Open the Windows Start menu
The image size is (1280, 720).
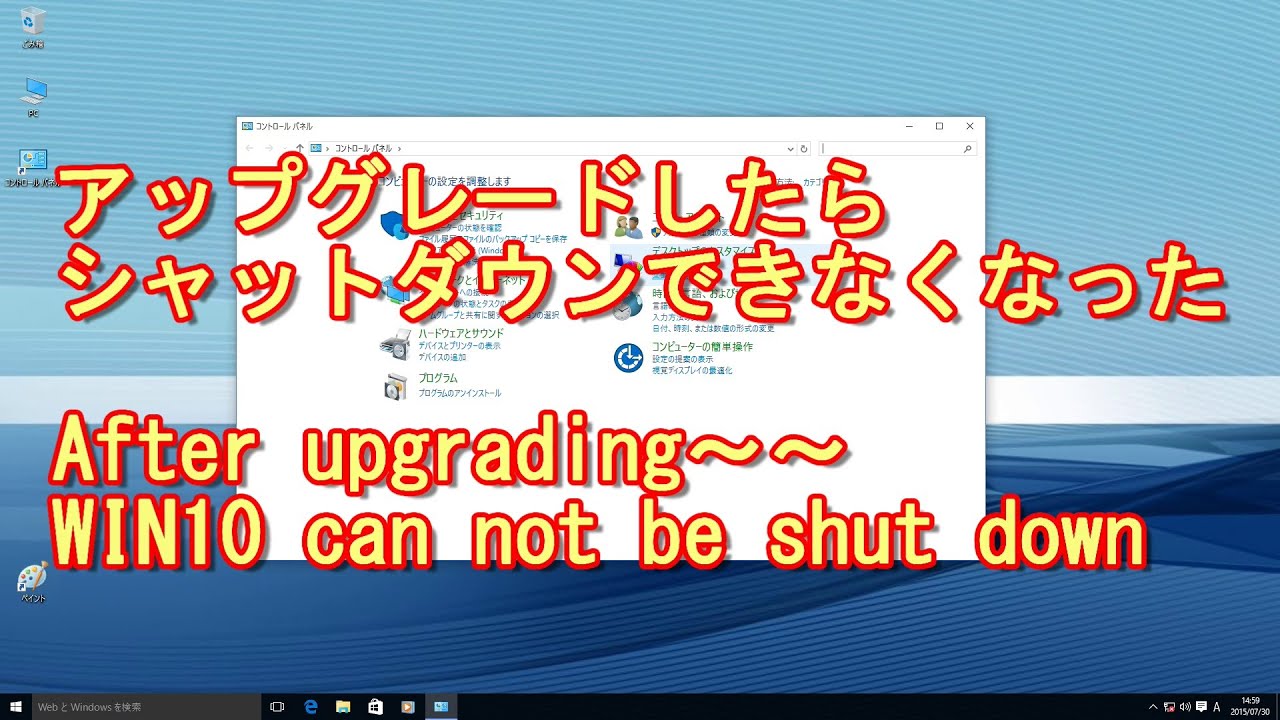[15, 707]
